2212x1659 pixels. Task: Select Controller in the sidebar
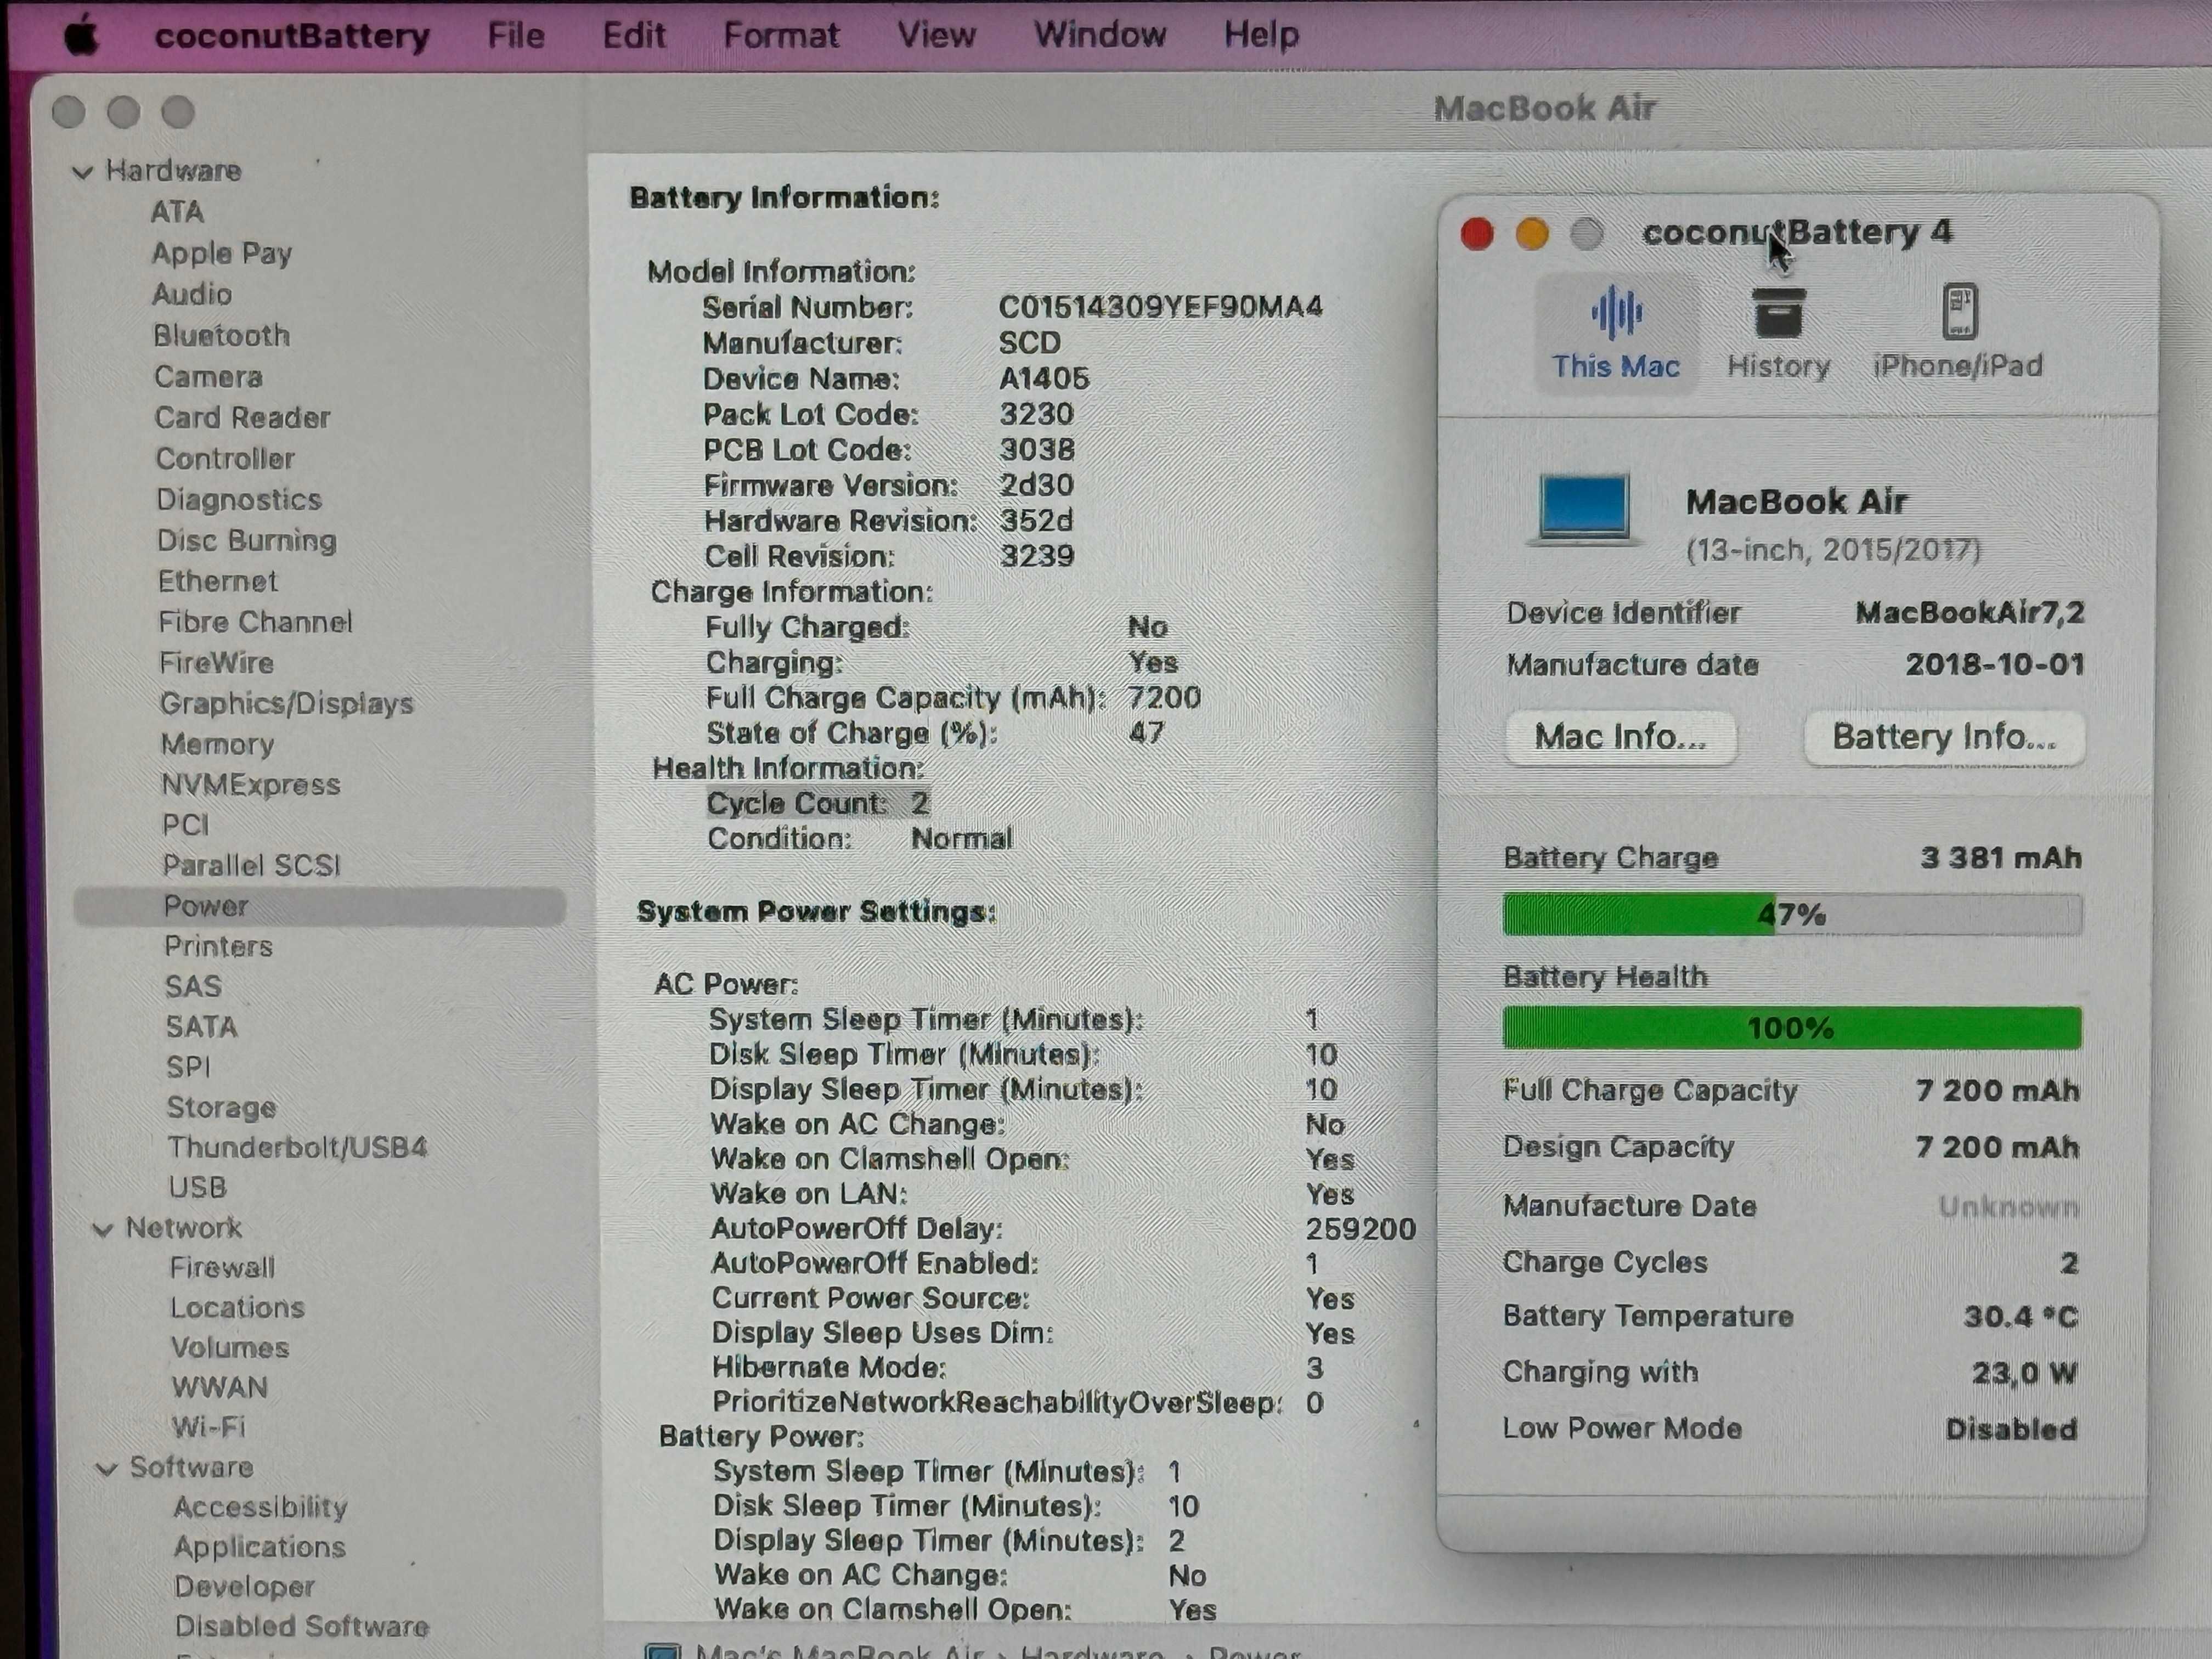225,459
